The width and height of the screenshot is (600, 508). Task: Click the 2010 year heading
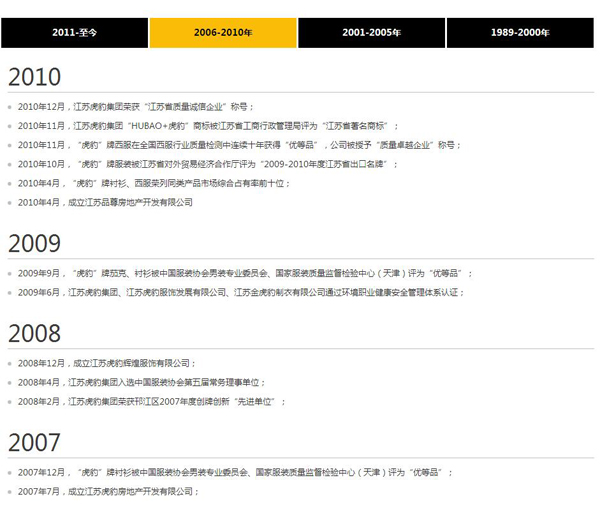pos(34,77)
